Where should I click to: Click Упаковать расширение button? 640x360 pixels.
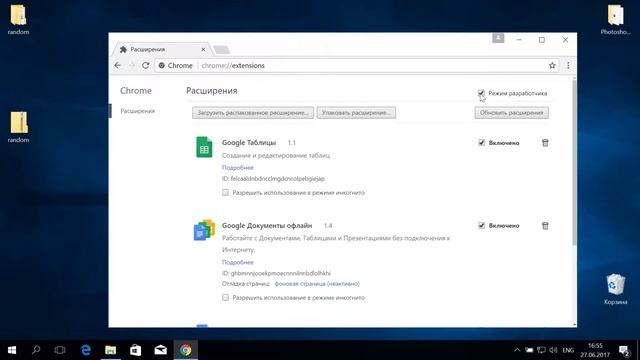tap(356, 113)
